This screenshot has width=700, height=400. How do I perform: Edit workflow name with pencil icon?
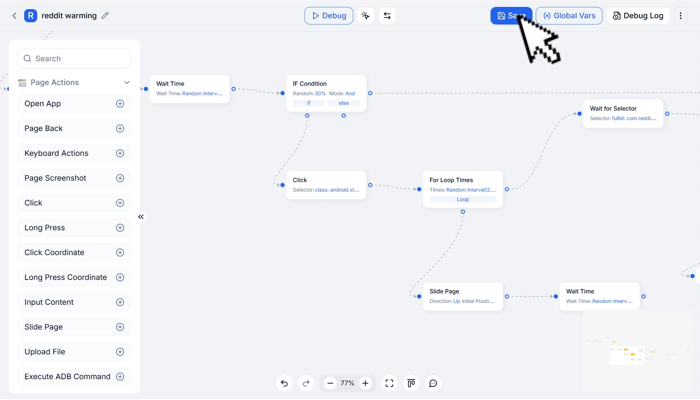(x=105, y=16)
